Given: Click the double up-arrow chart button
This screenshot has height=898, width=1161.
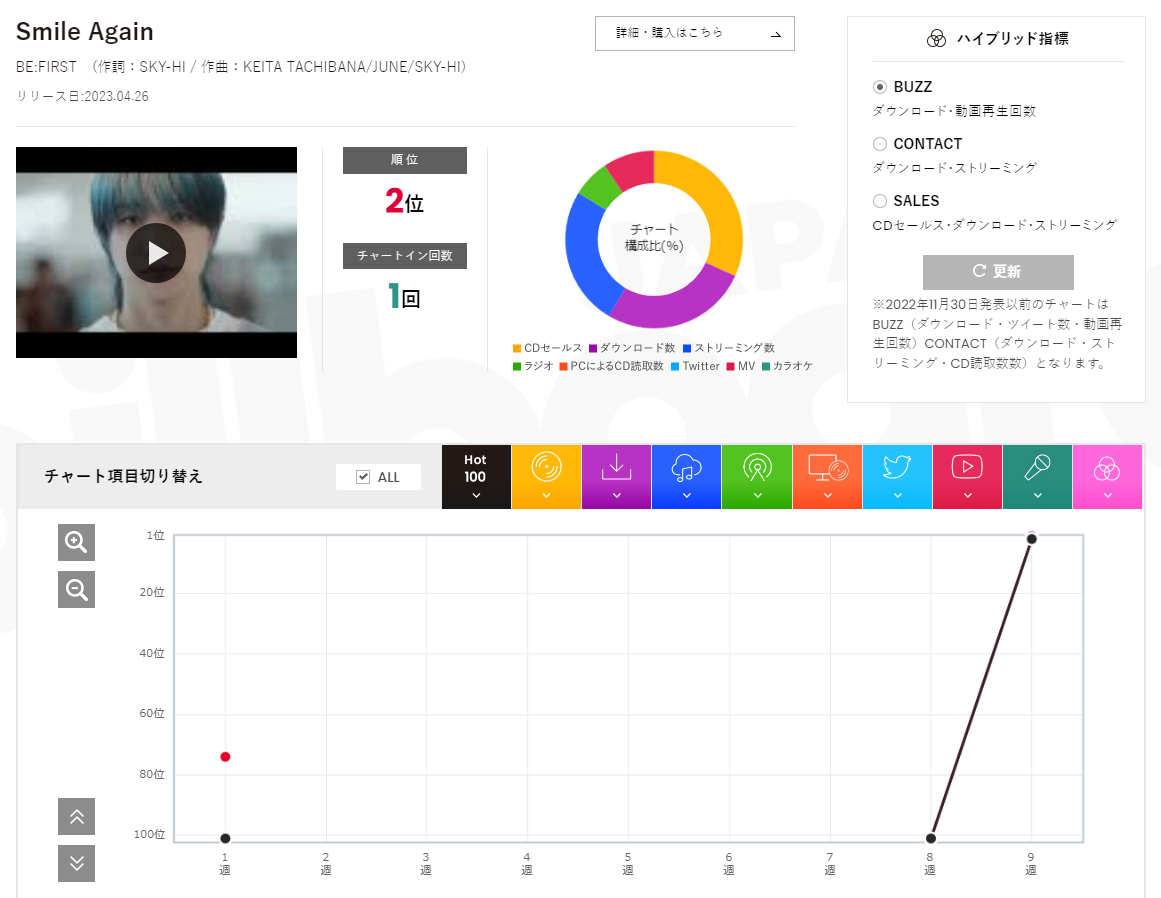Looking at the screenshot, I should tap(76, 817).
